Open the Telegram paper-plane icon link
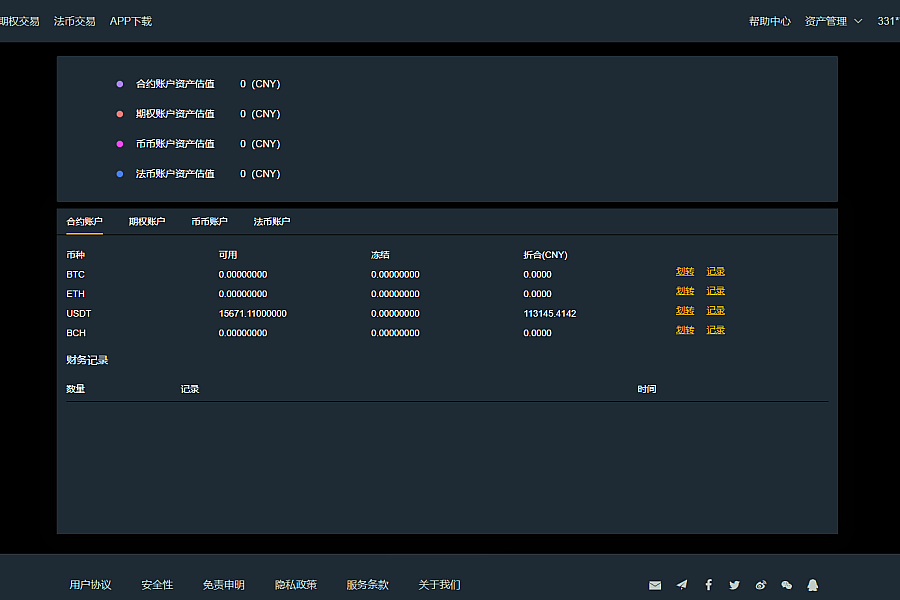The height and width of the screenshot is (600, 900). click(682, 584)
